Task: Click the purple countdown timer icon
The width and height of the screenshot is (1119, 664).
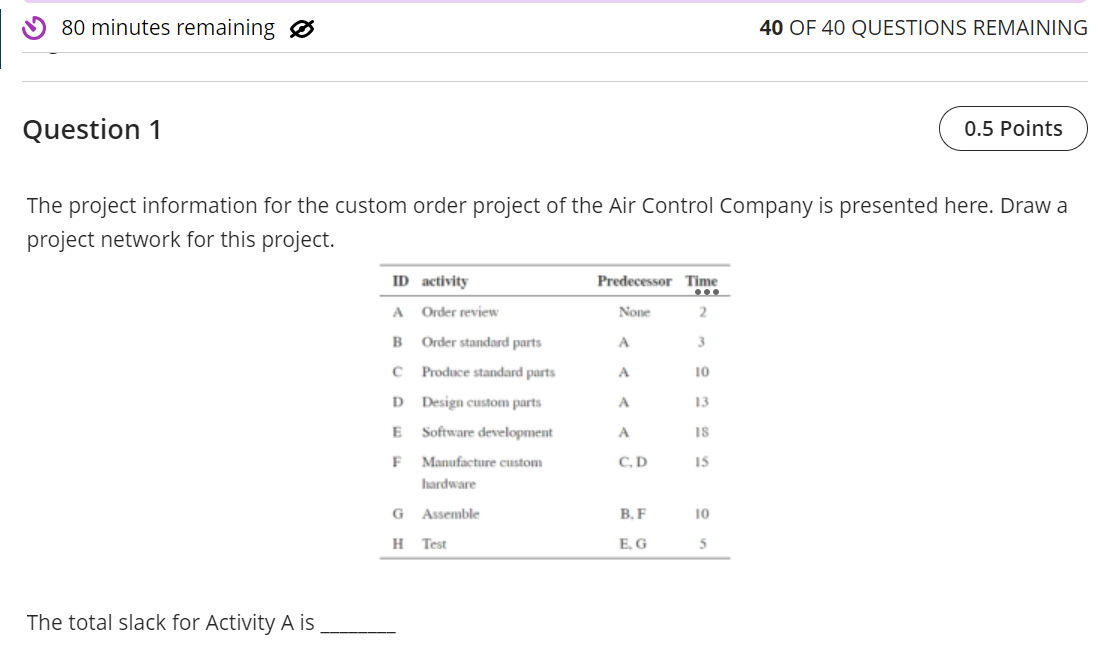Action: (x=31, y=28)
